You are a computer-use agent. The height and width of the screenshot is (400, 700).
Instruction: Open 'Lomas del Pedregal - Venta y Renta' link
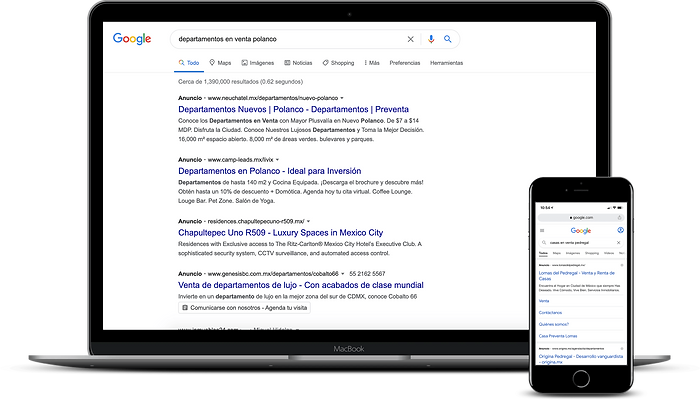pyautogui.click(x=576, y=275)
